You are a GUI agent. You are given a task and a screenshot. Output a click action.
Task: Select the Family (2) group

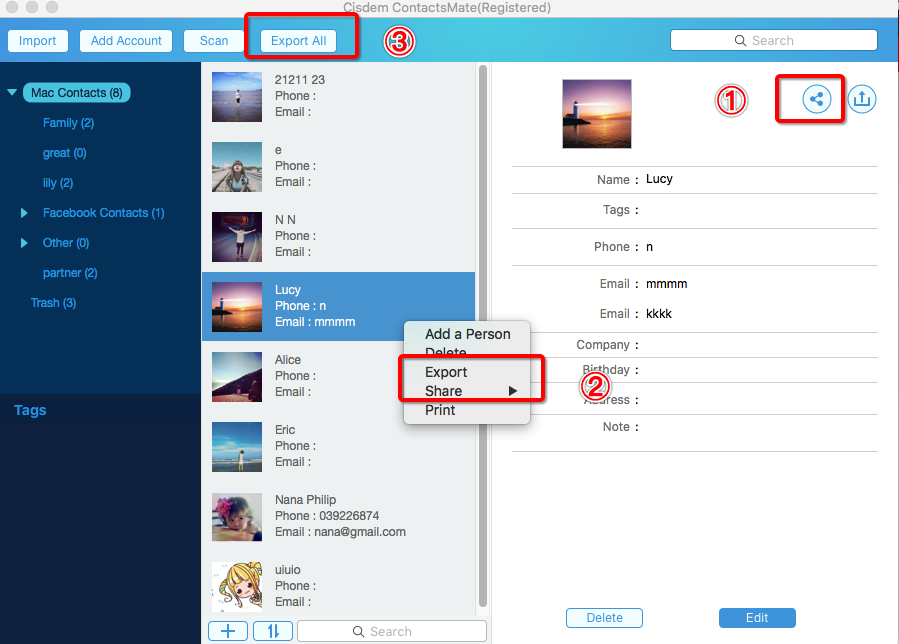[x=68, y=123]
